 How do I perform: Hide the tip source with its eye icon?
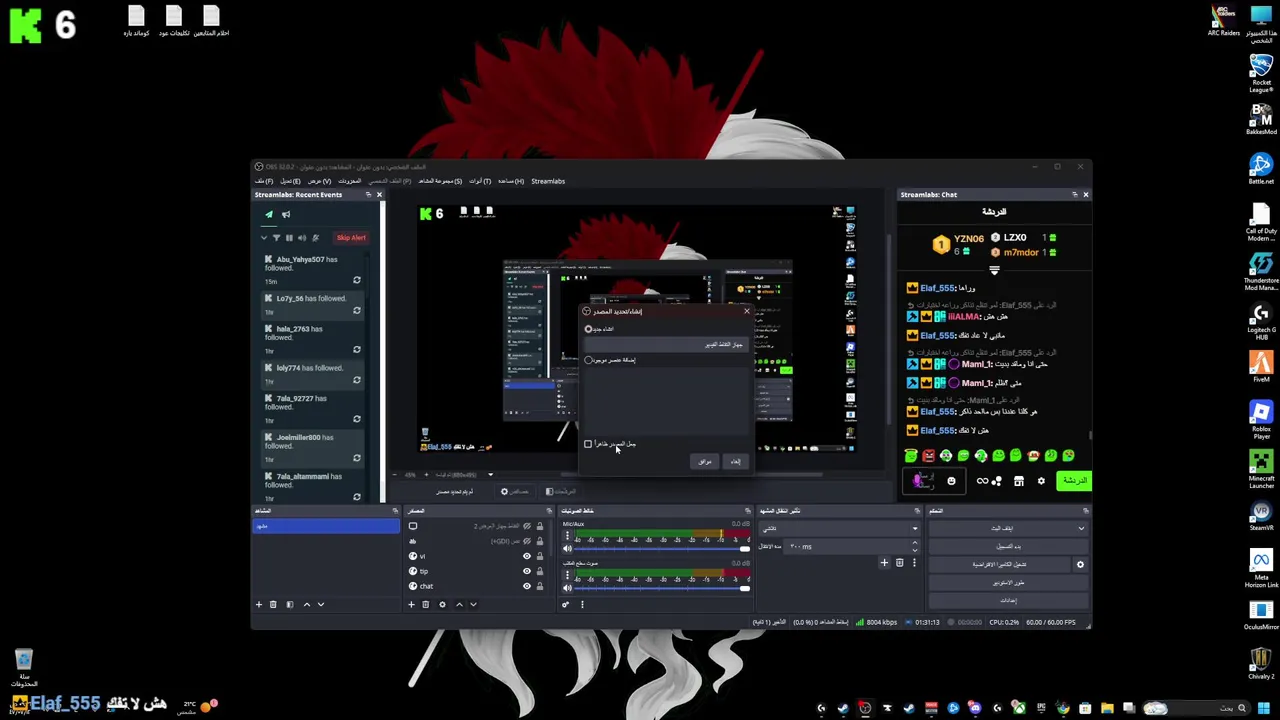[527, 571]
